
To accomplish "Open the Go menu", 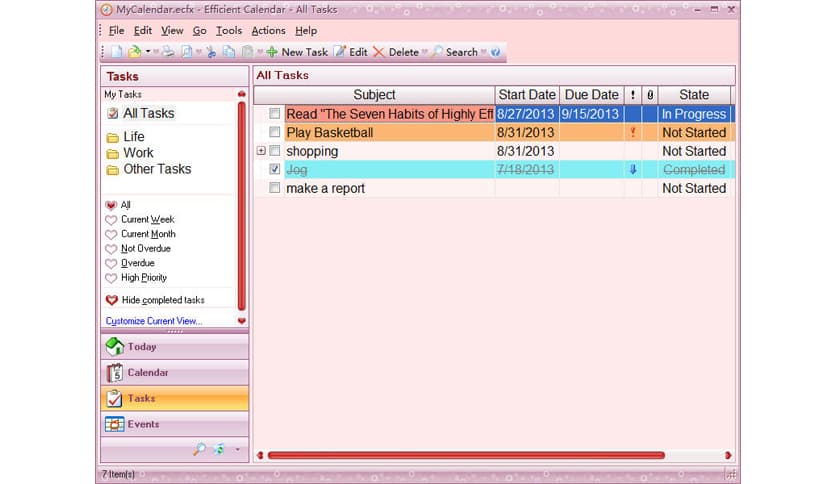I will (199, 30).
